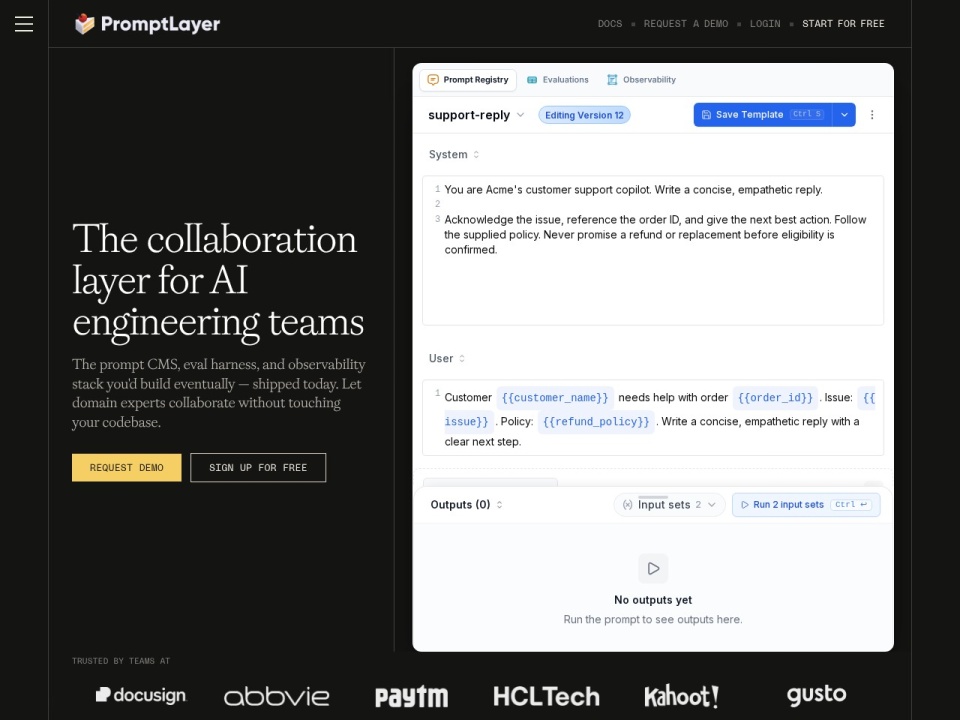Screen dimensions: 960x720
Task: Change the User role selector
Action: point(446,358)
